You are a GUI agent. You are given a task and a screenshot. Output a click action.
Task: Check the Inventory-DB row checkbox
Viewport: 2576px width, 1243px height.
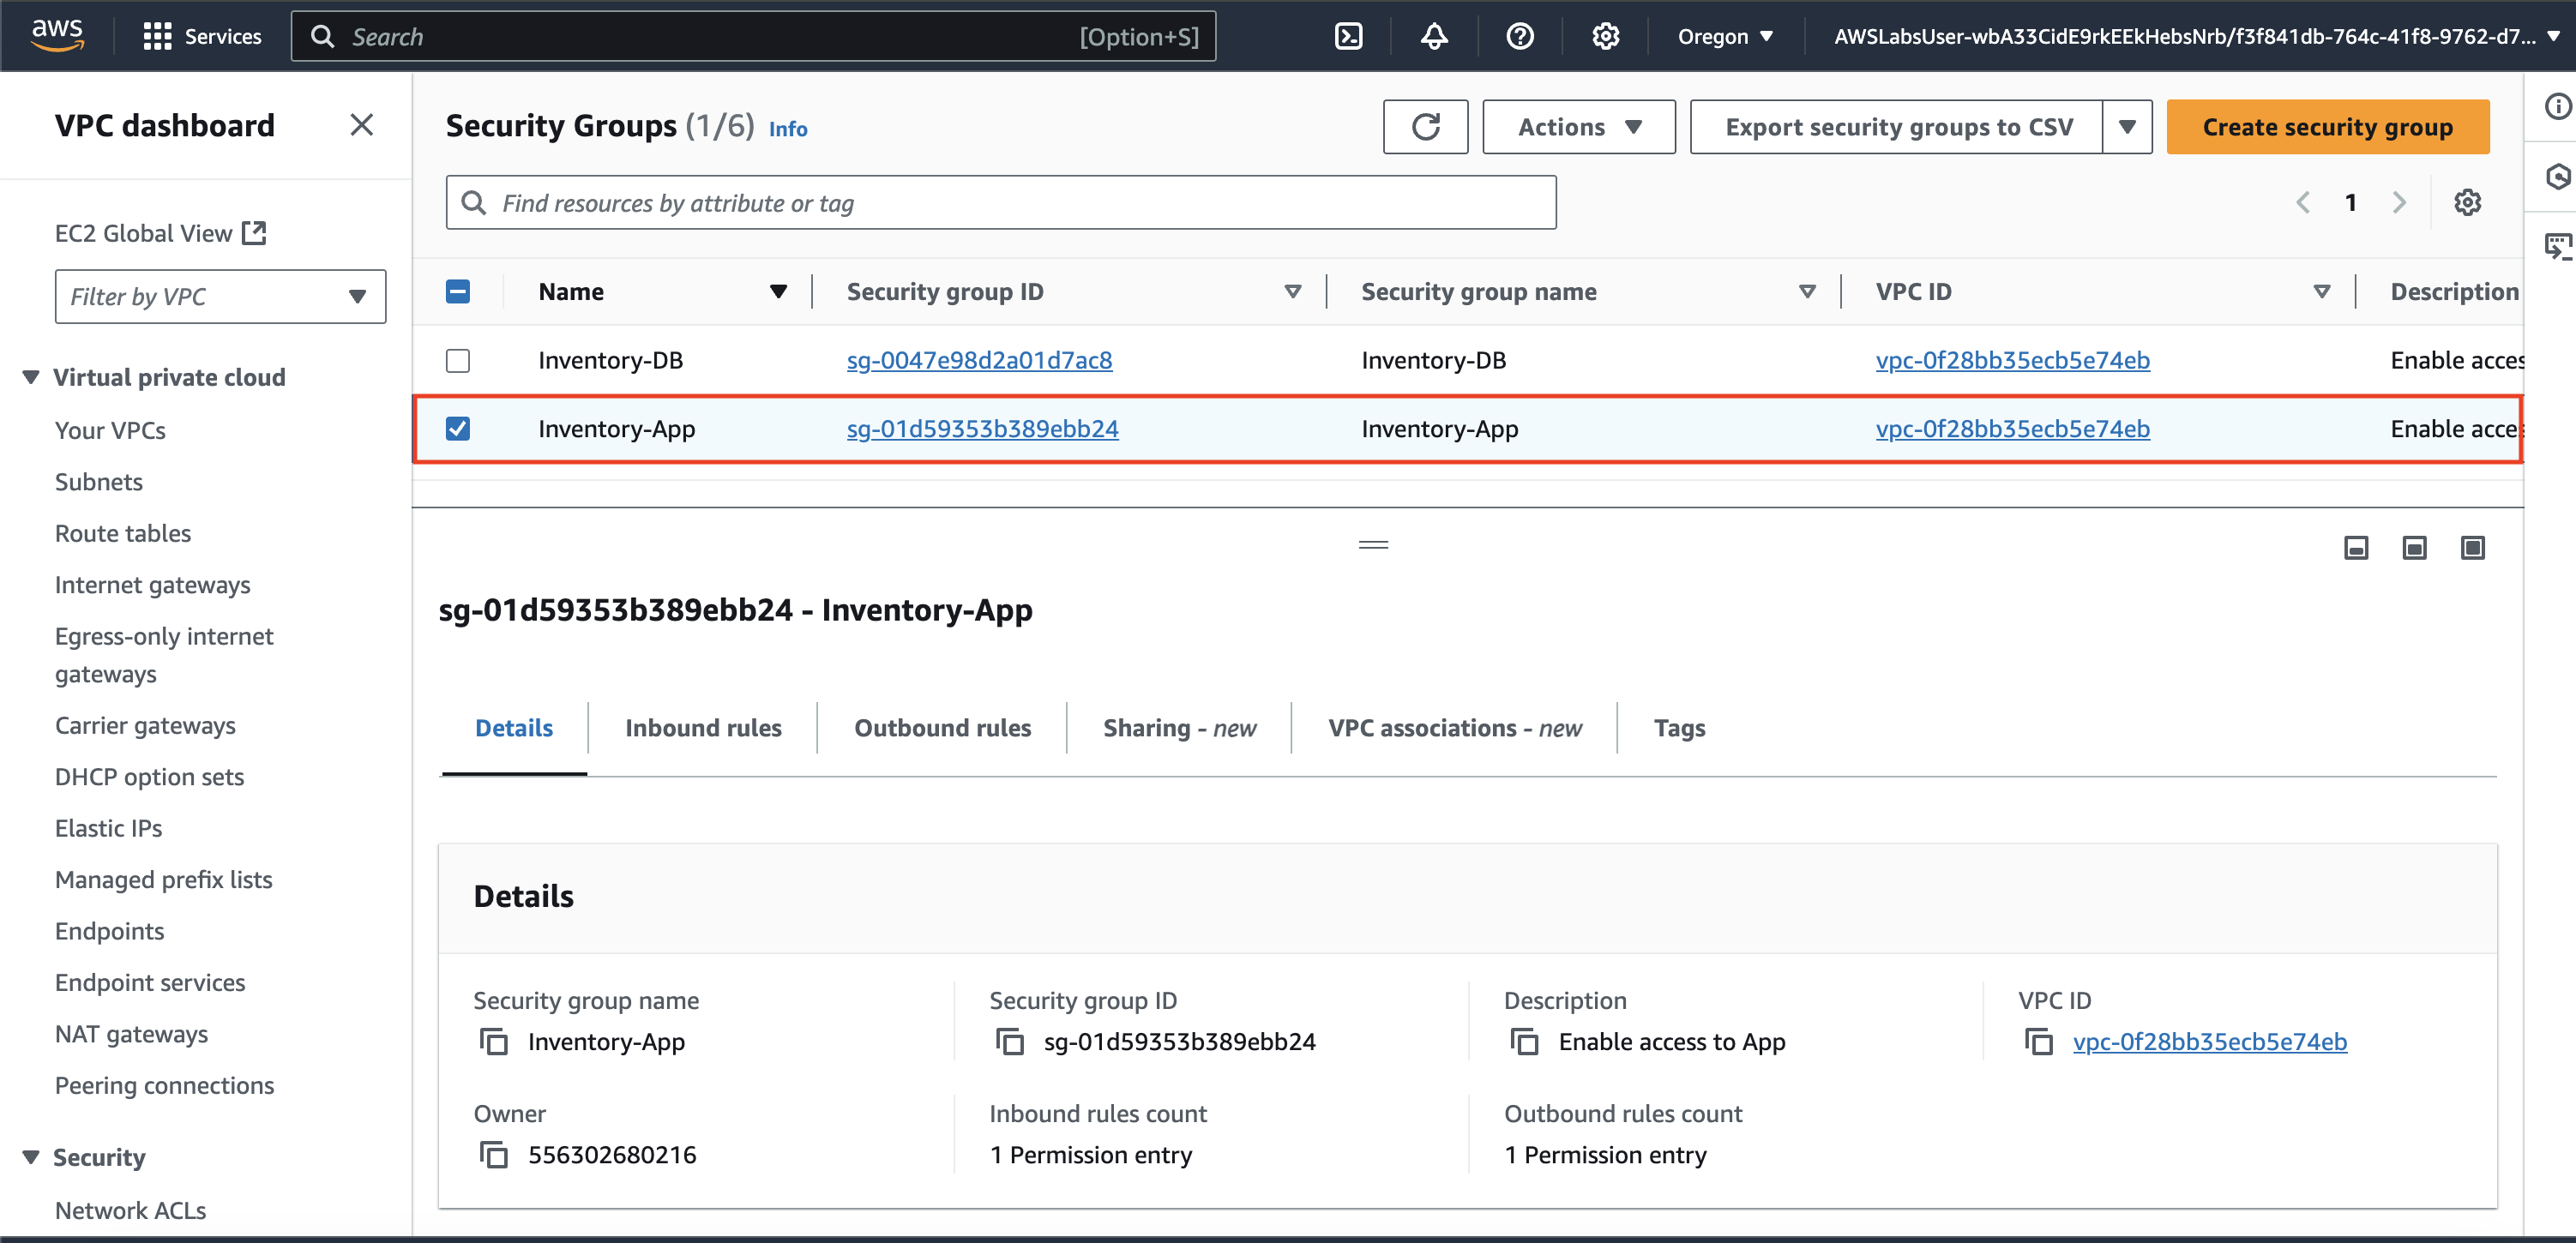point(458,361)
